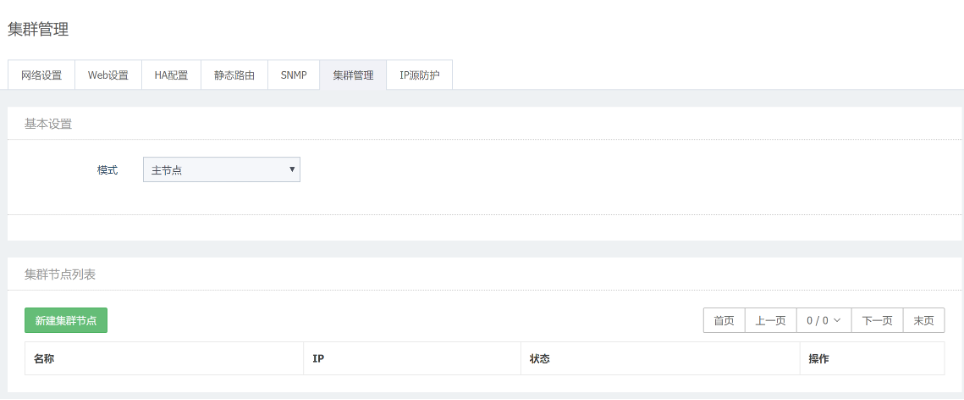Expand the 0 / 0 page selector

[x=824, y=320]
